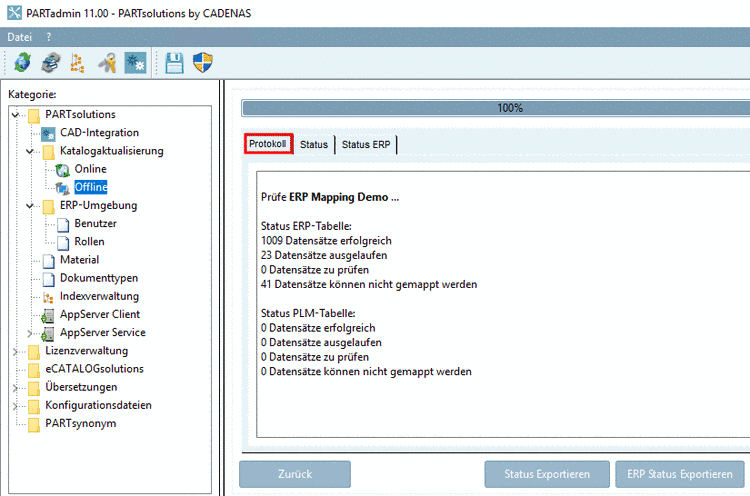Viewport: 750px width, 496px height.
Task: Click the Material document icon
Action: tap(49, 261)
